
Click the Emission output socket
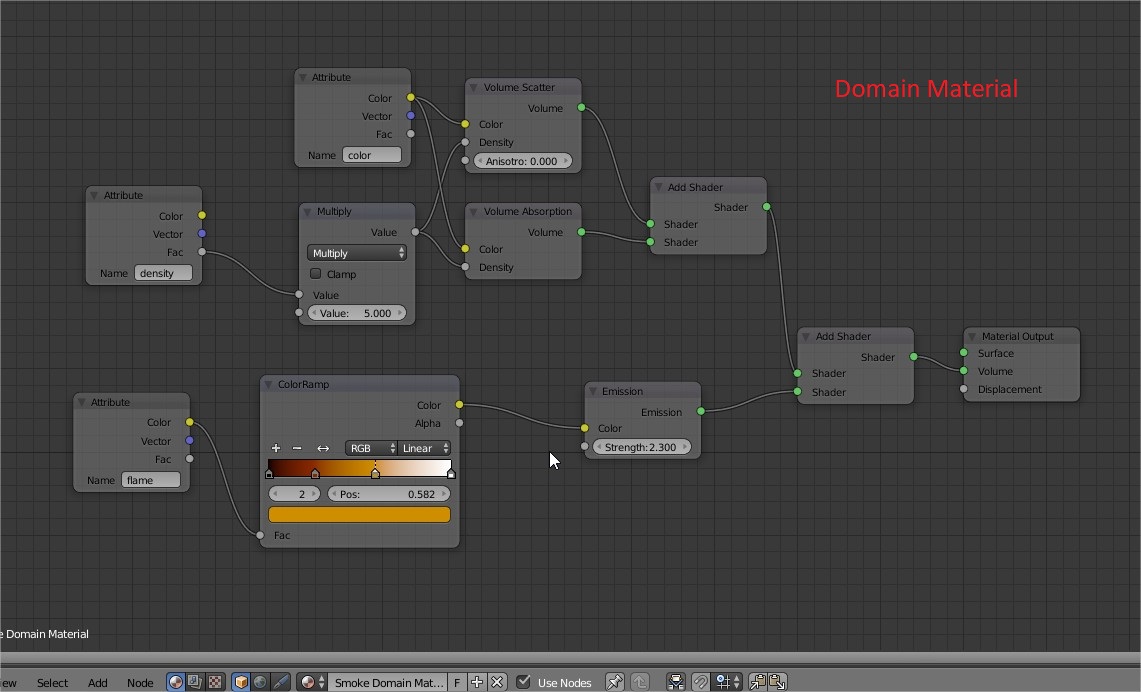(x=701, y=411)
